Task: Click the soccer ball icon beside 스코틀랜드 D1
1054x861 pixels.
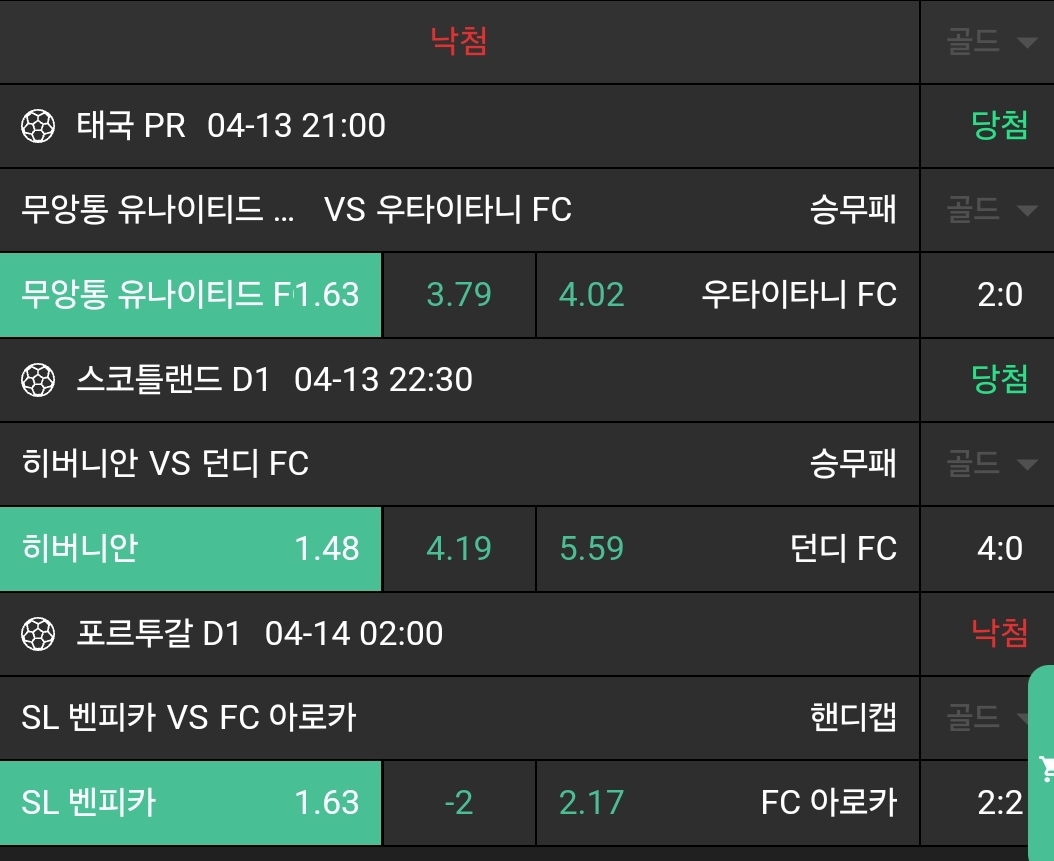Action: tap(38, 380)
